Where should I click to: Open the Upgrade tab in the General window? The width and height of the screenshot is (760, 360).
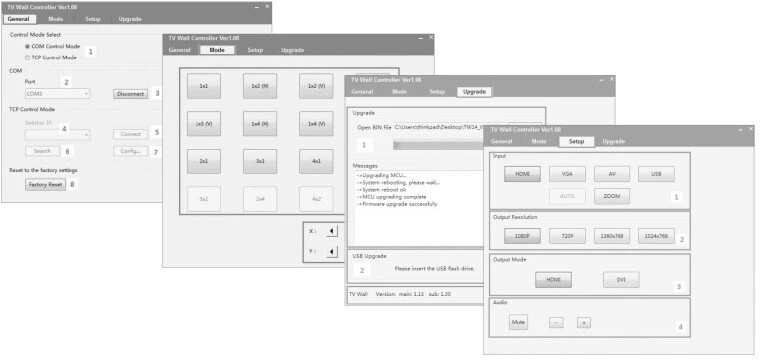pyautogui.click(x=130, y=19)
